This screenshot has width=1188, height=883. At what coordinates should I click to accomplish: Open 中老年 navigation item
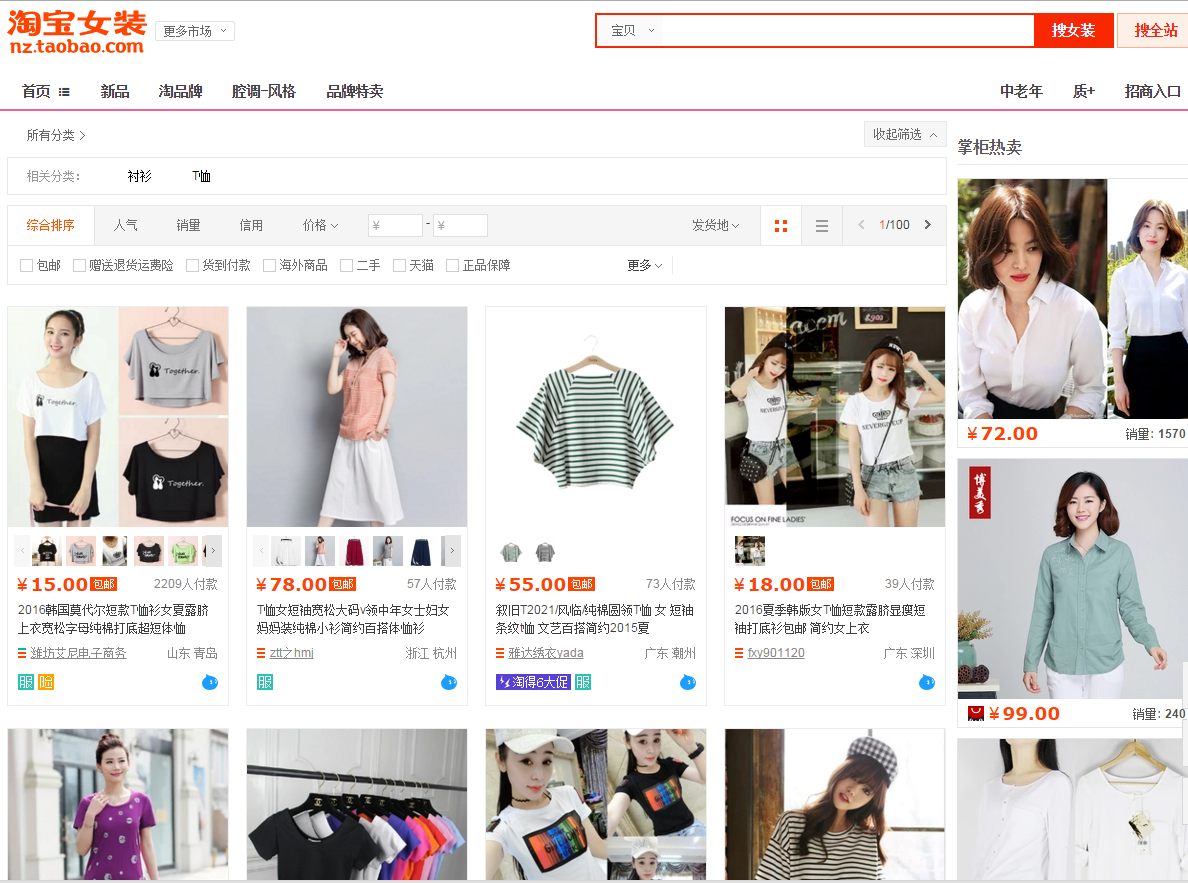click(x=1021, y=92)
